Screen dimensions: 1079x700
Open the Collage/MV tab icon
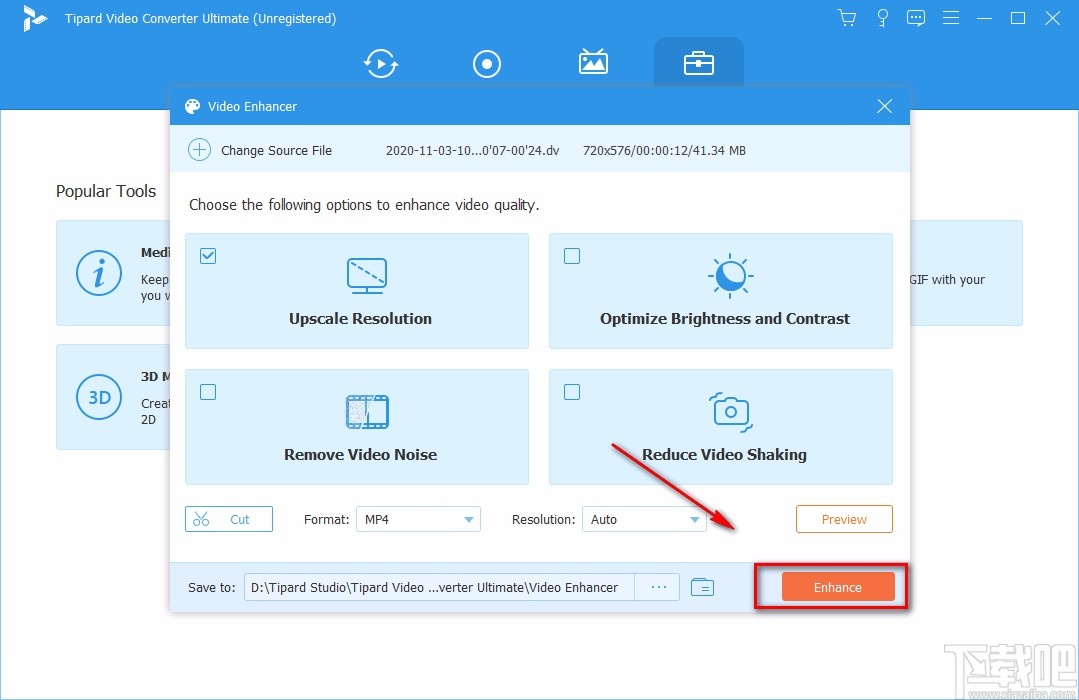593,63
